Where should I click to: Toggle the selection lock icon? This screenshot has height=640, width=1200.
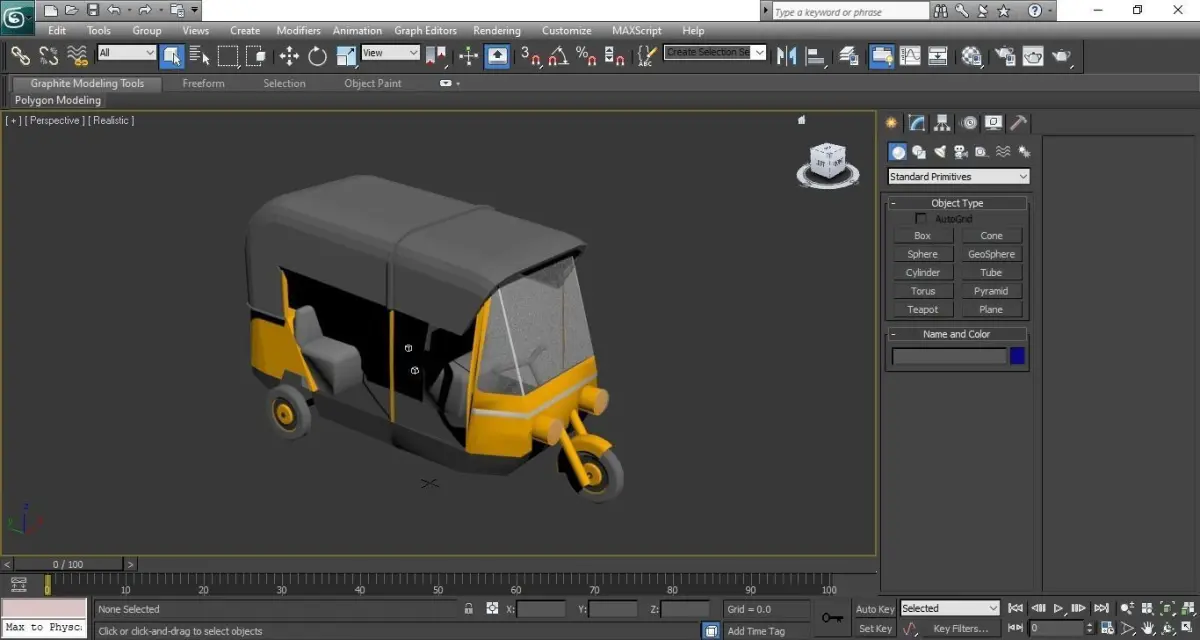click(x=468, y=609)
